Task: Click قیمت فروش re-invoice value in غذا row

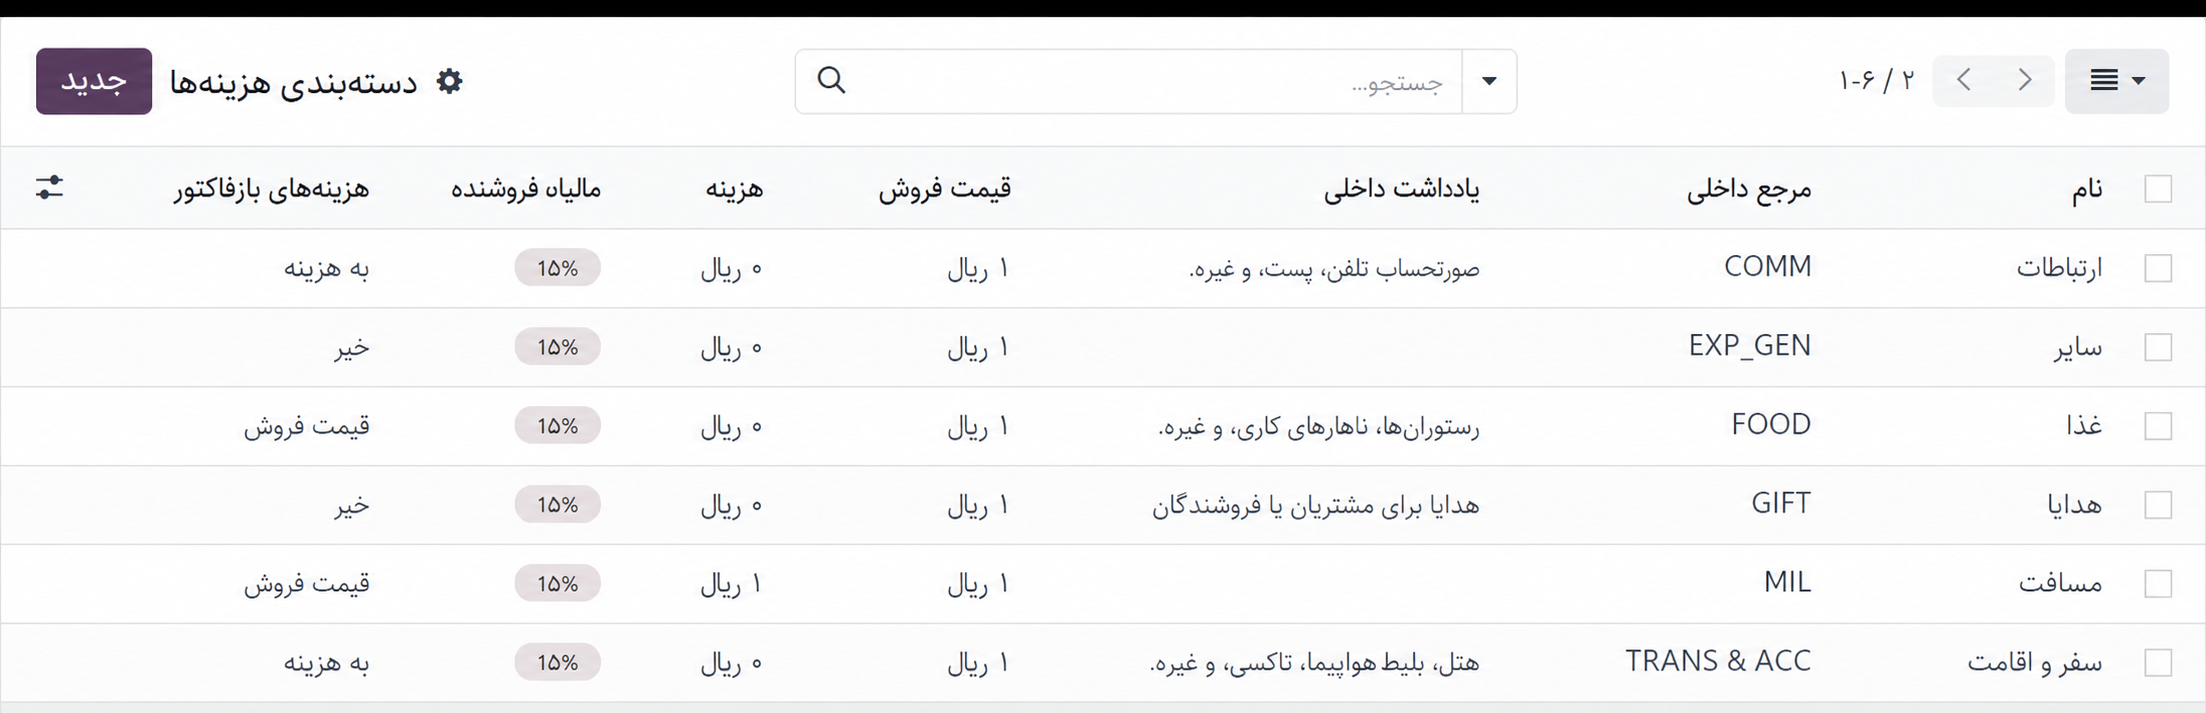Action: coord(307,426)
